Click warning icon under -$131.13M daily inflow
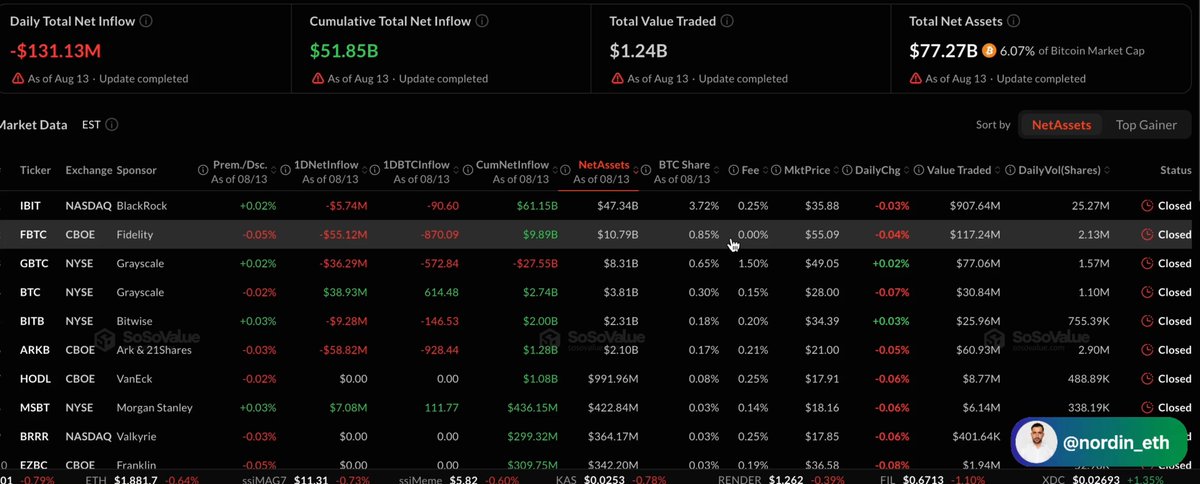Image resolution: width=1200 pixels, height=484 pixels. (x=18, y=78)
